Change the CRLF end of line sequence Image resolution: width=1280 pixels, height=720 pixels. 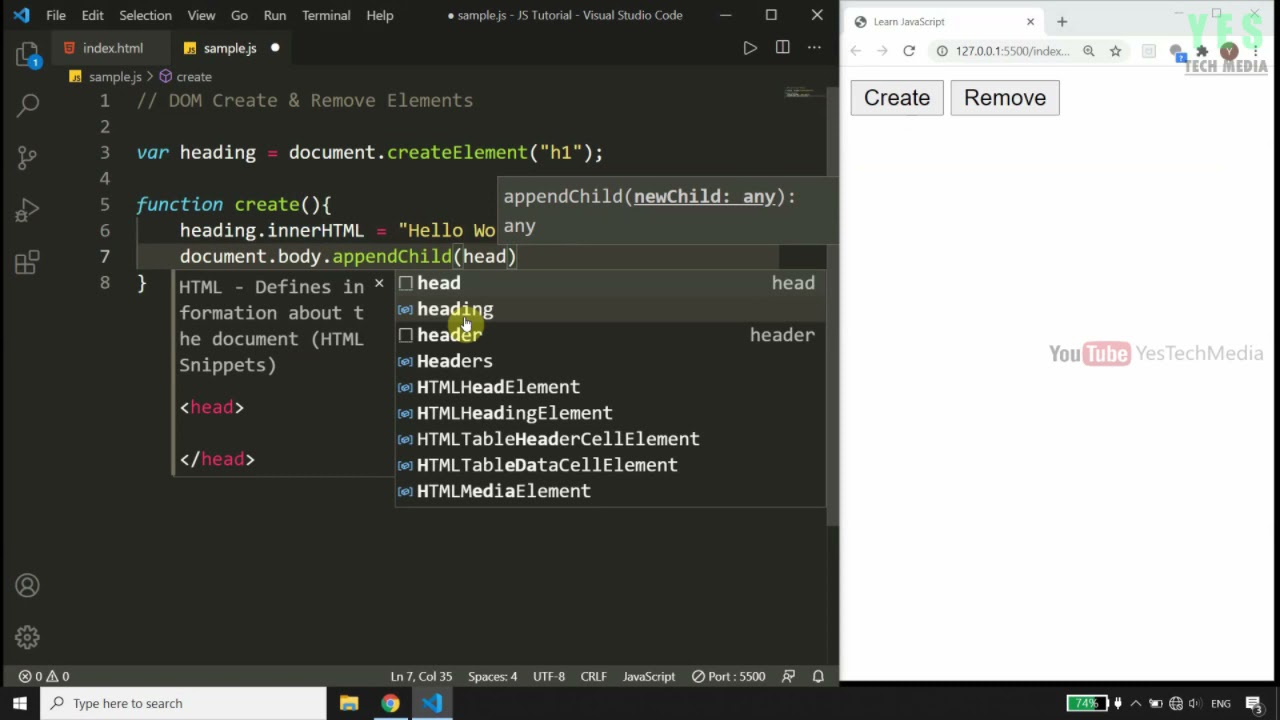coord(593,677)
